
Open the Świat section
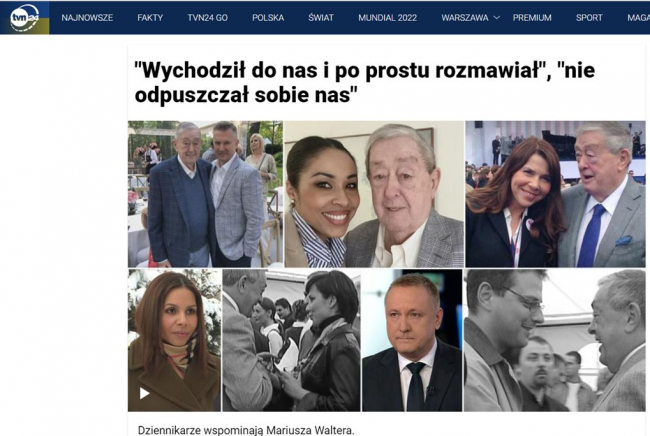click(321, 18)
